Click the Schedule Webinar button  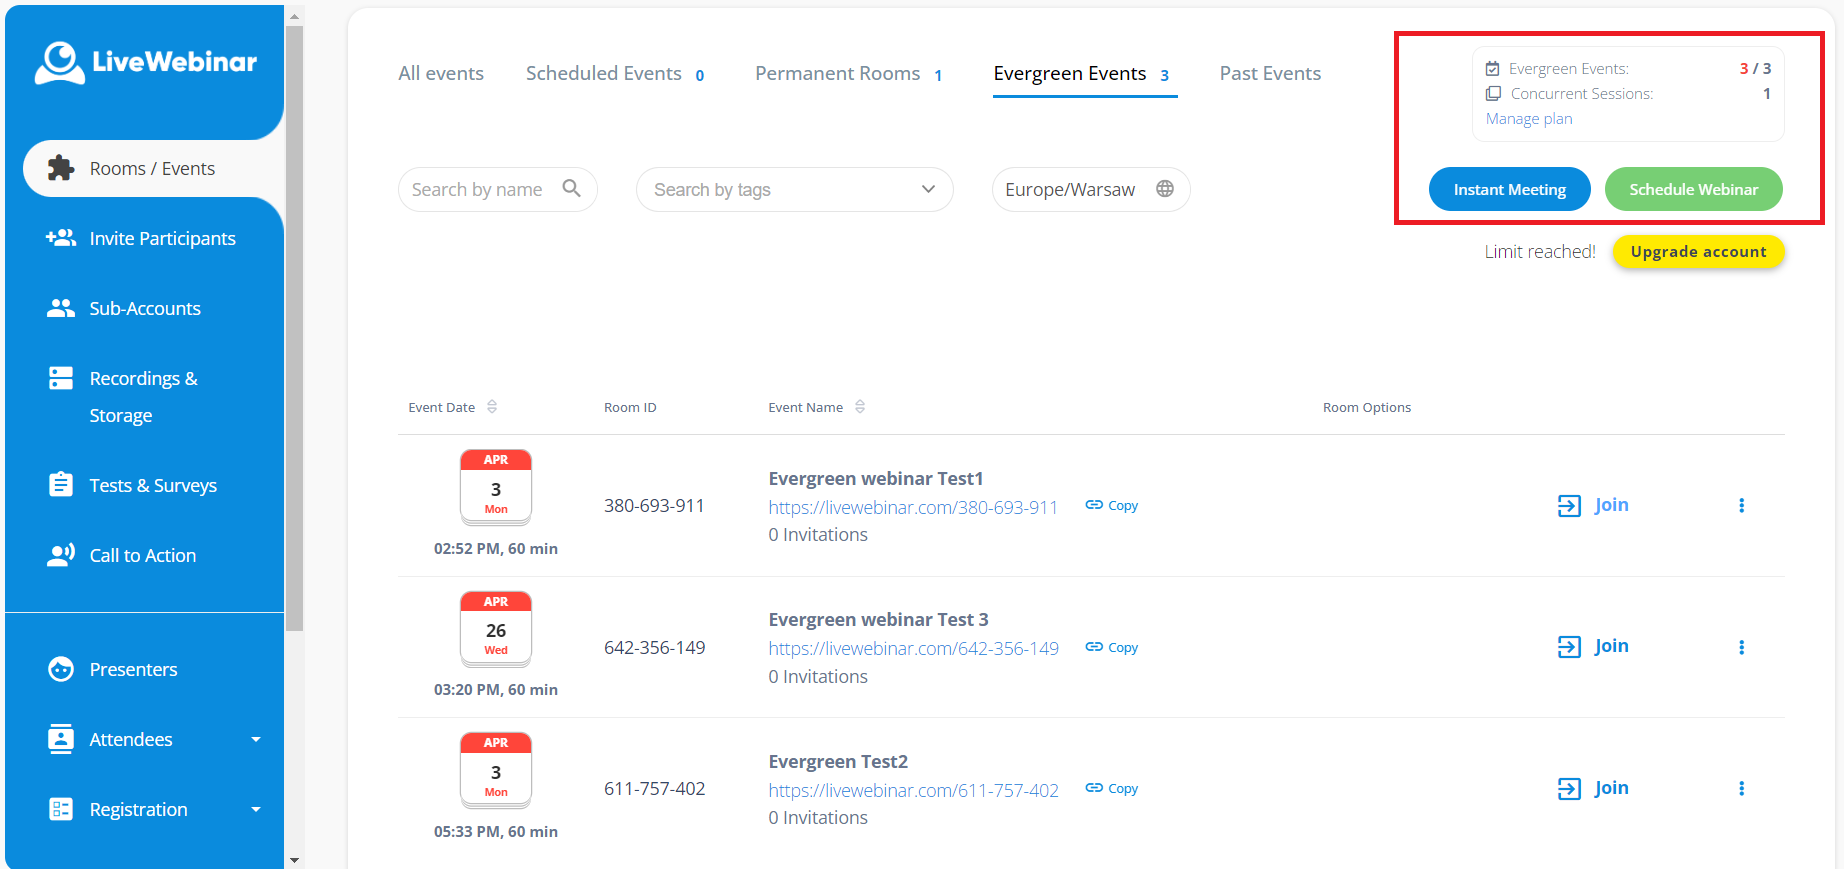[1693, 190]
